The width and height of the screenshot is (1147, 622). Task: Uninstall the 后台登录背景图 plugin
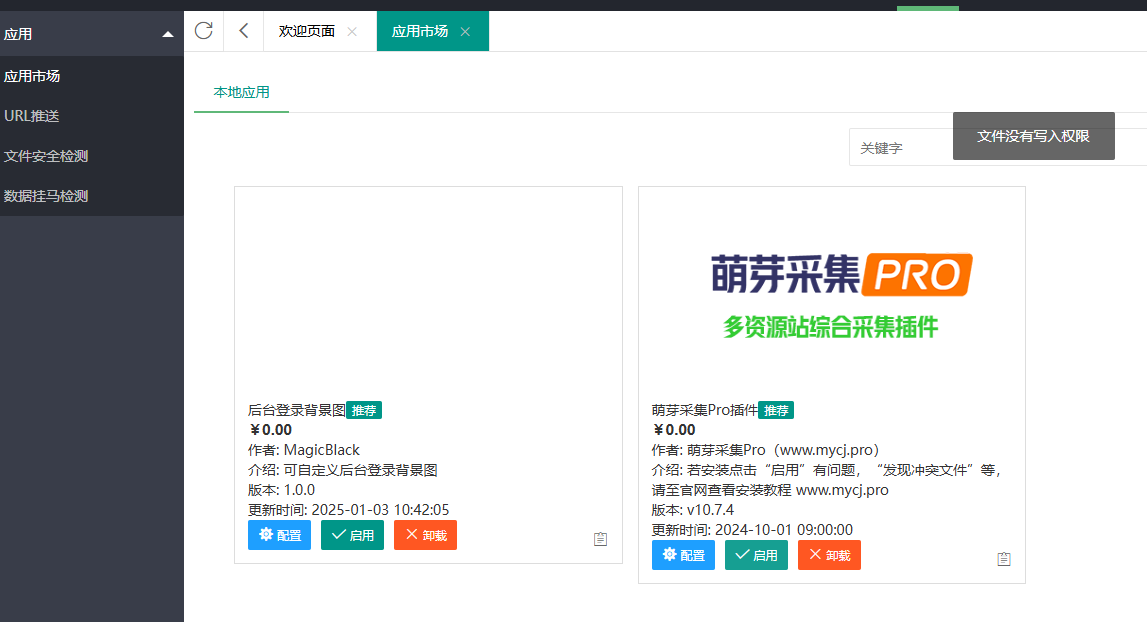425,535
